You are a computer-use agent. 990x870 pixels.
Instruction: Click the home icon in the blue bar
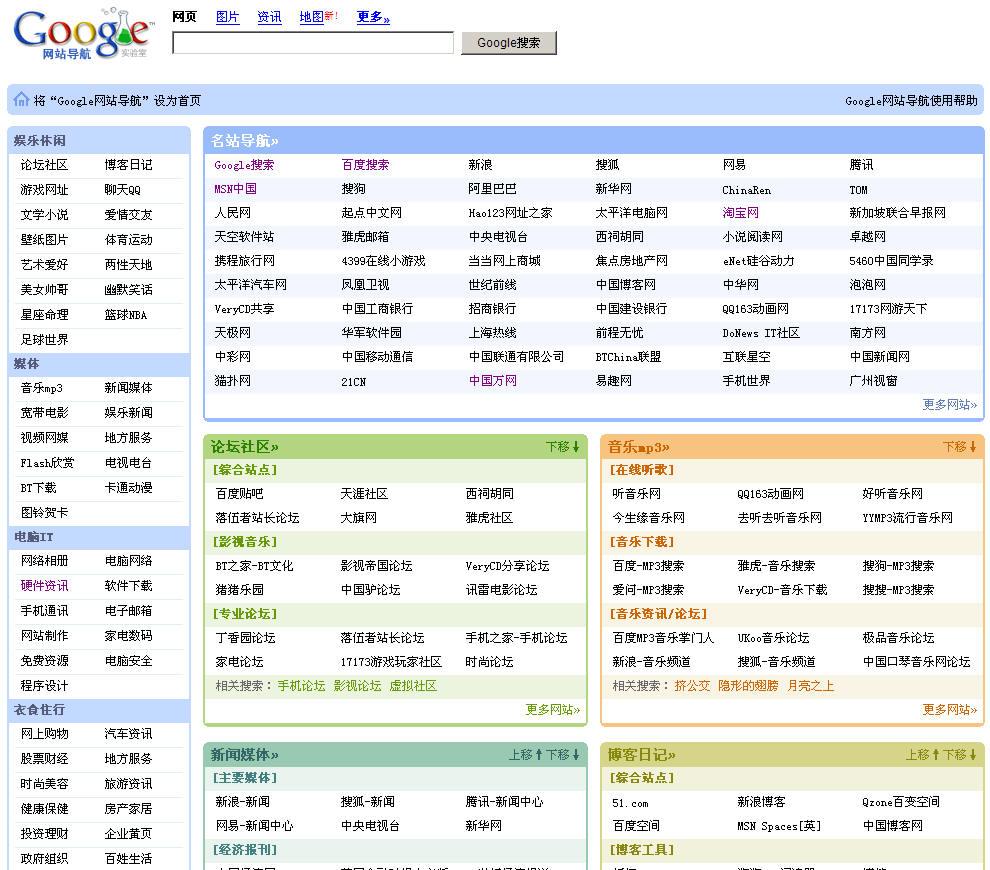point(21,99)
